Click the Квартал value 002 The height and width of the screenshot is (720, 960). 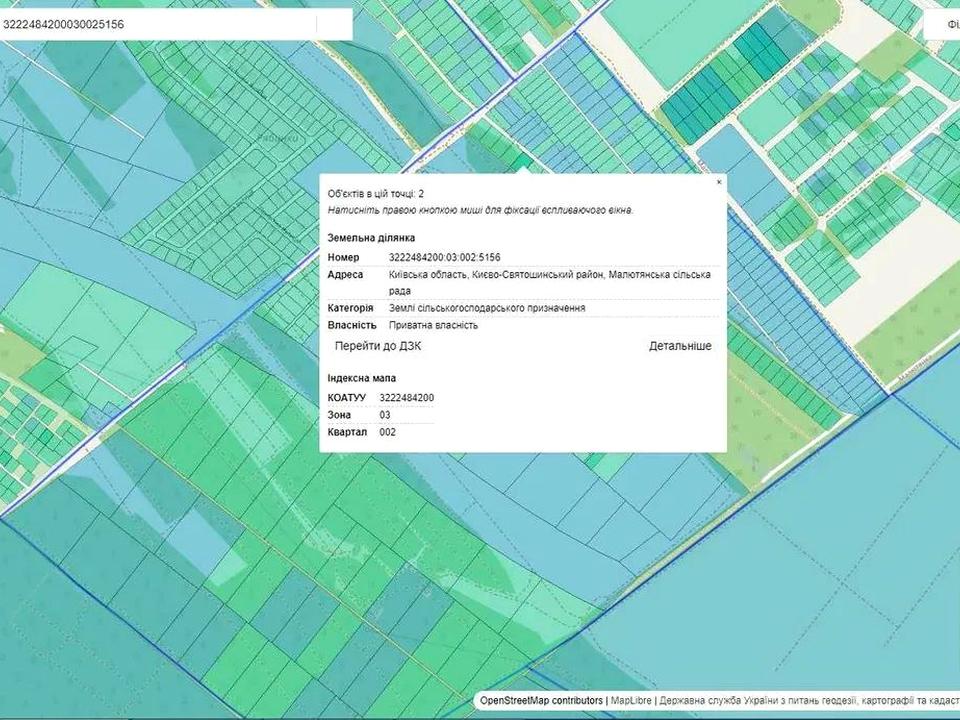tap(389, 432)
